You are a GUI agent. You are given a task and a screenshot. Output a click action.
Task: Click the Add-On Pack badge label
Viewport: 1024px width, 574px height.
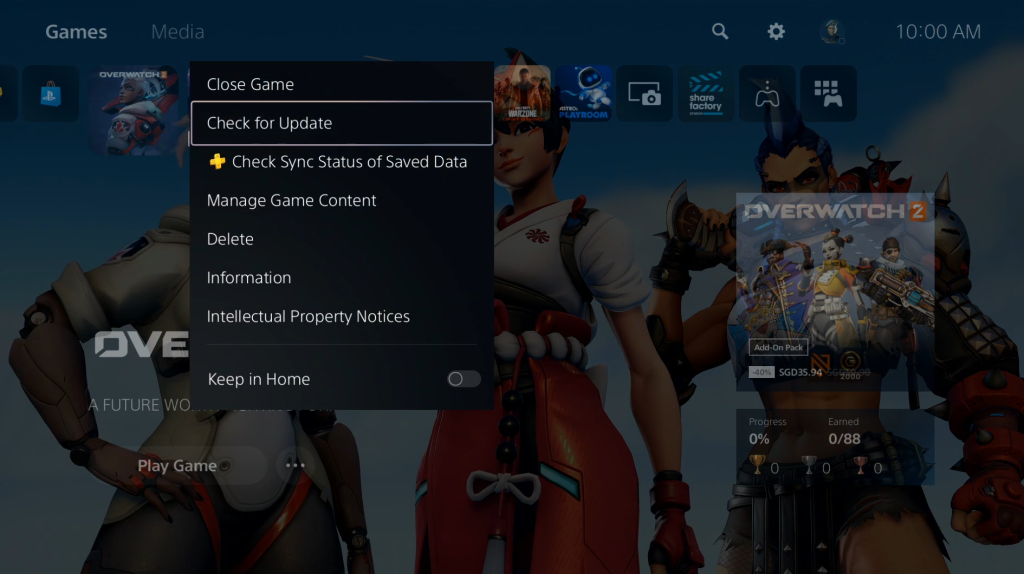[x=778, y=347]
